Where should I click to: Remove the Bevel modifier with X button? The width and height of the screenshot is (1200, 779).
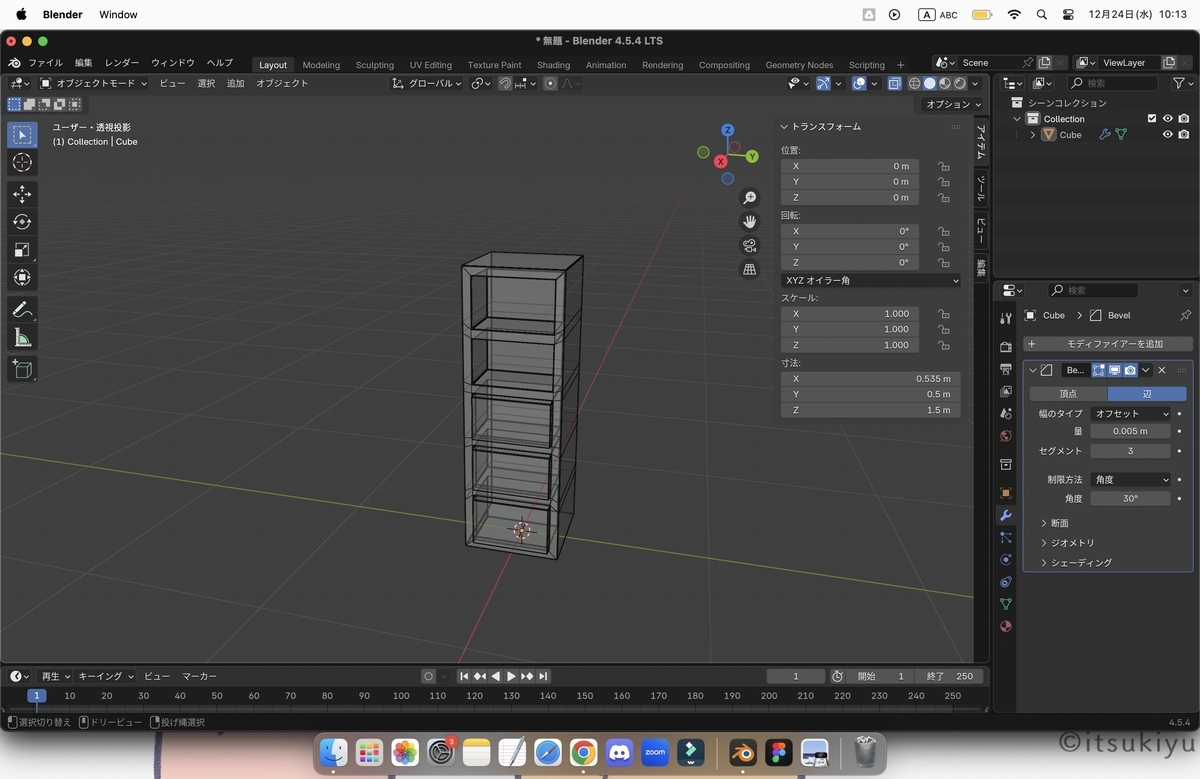(x=1162, y=370)
